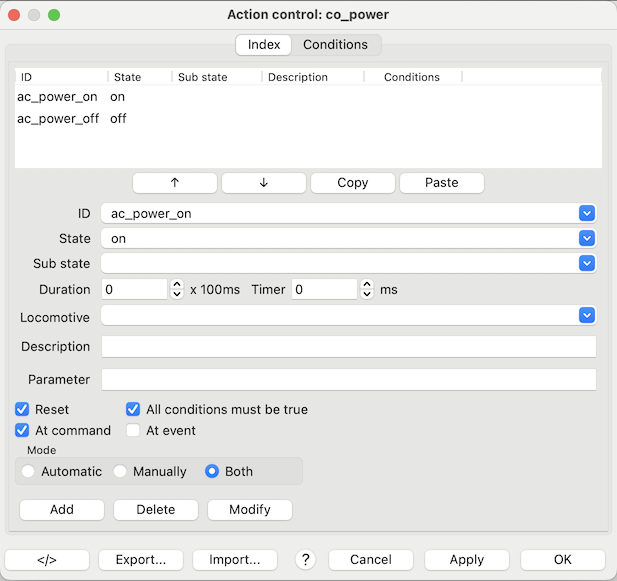Screen dimensions: 617x581
Task: Click the Duration stepper arrows
Action: [177, 289]
